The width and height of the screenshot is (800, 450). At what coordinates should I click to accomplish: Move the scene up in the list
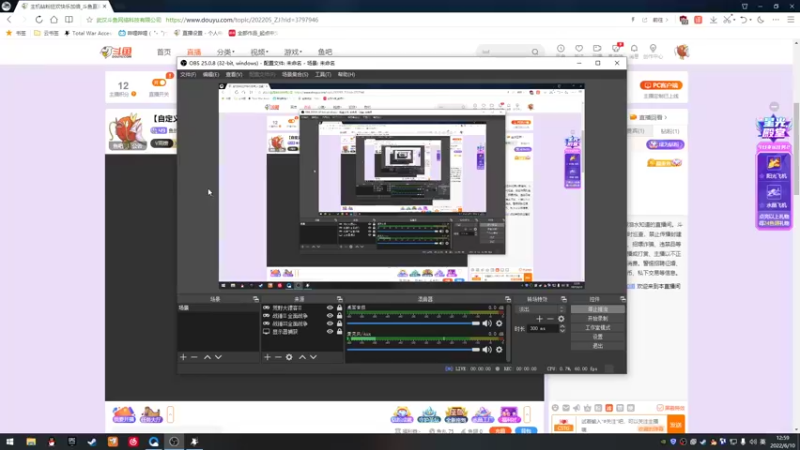(207, 357)
